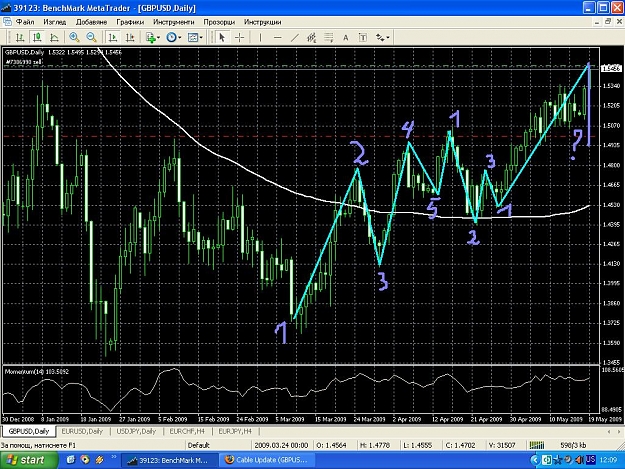Switch to the EURUSD,Daily chart tab
Image resolution: width=625 pixels, height=469 pixels.
(82, 431)
